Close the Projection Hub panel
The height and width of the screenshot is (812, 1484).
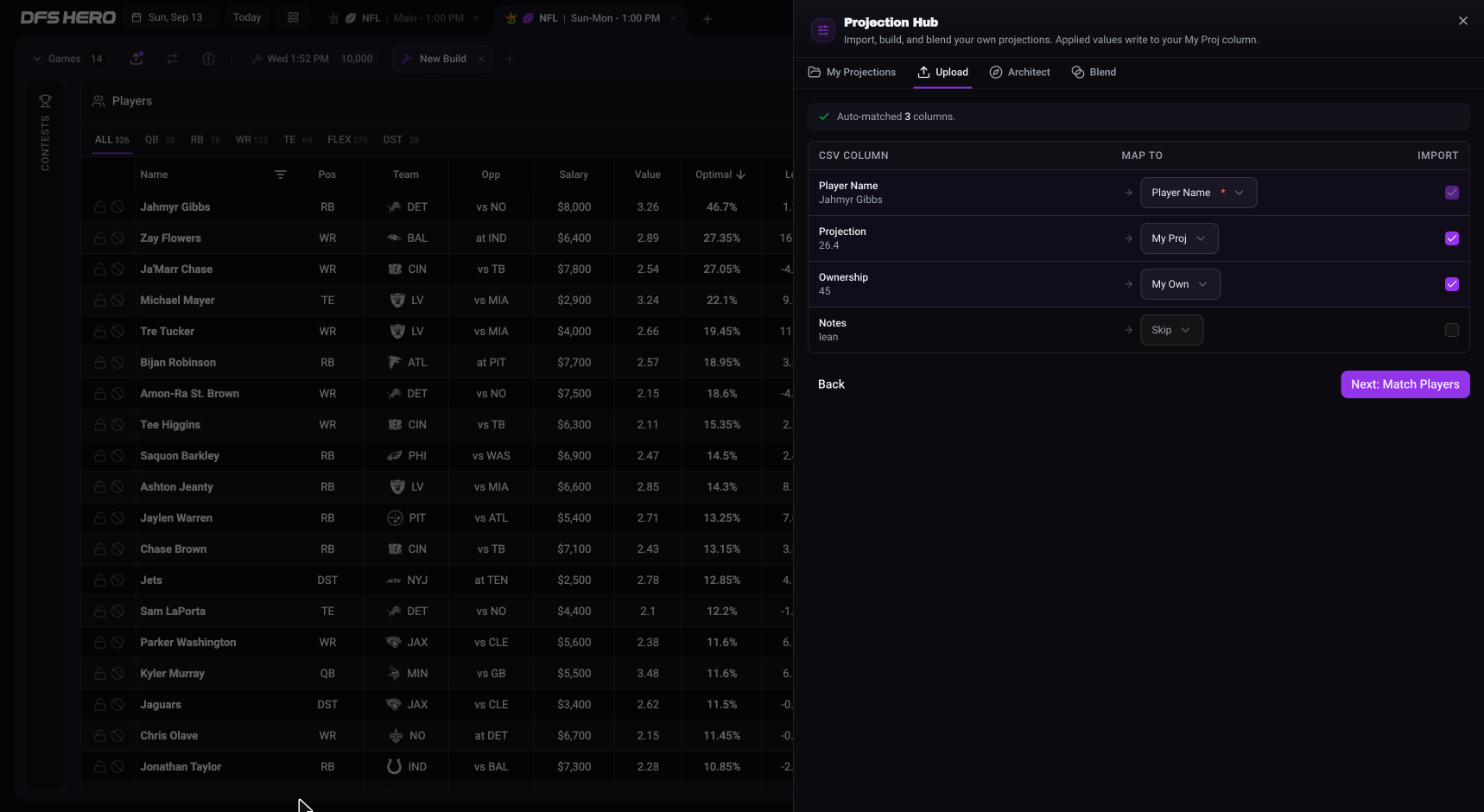tap(1463, 21)
